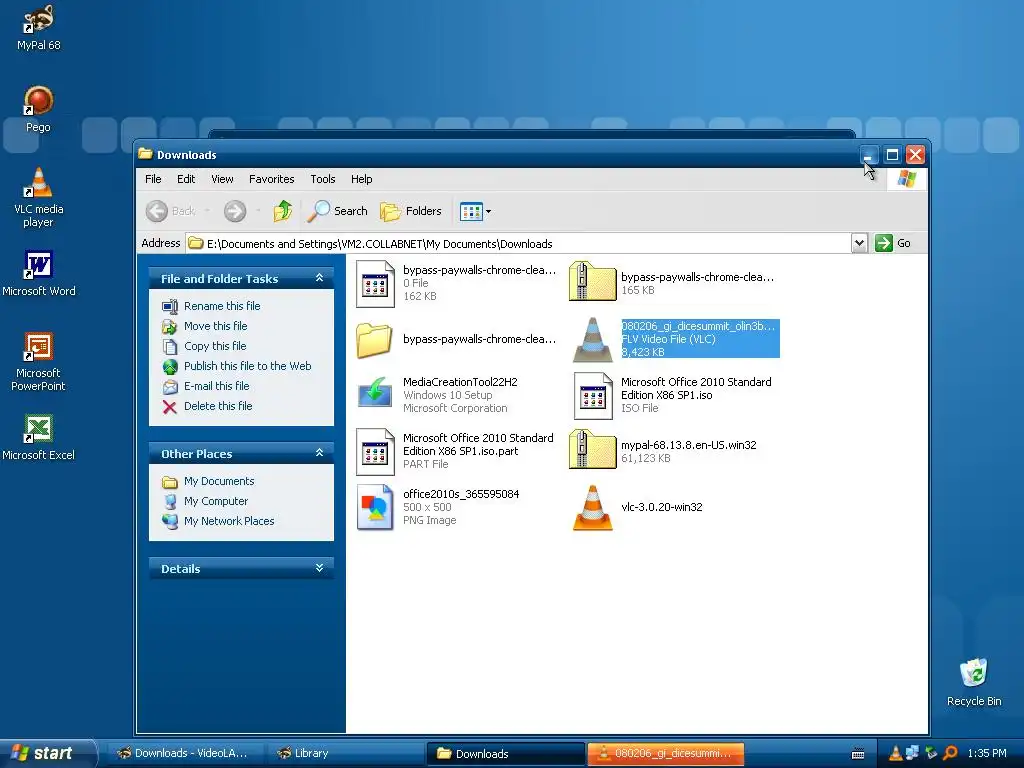Click the VLC cone tray icon
Image resolution: width=1024 pixels, height=768 pixels.
click(x=896, y=753)
